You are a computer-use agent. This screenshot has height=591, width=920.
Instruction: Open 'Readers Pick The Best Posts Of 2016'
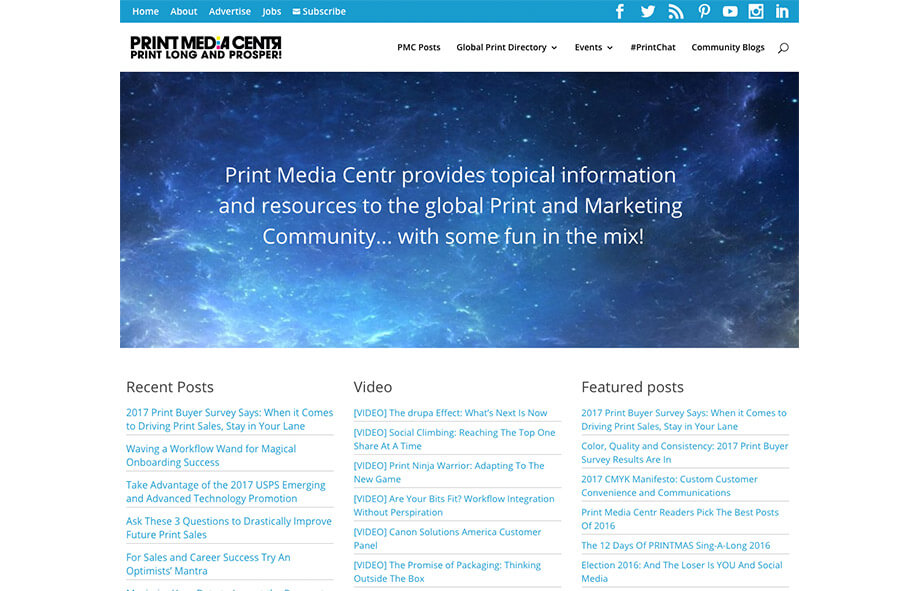pyautogui.click(x=680, y=519)
